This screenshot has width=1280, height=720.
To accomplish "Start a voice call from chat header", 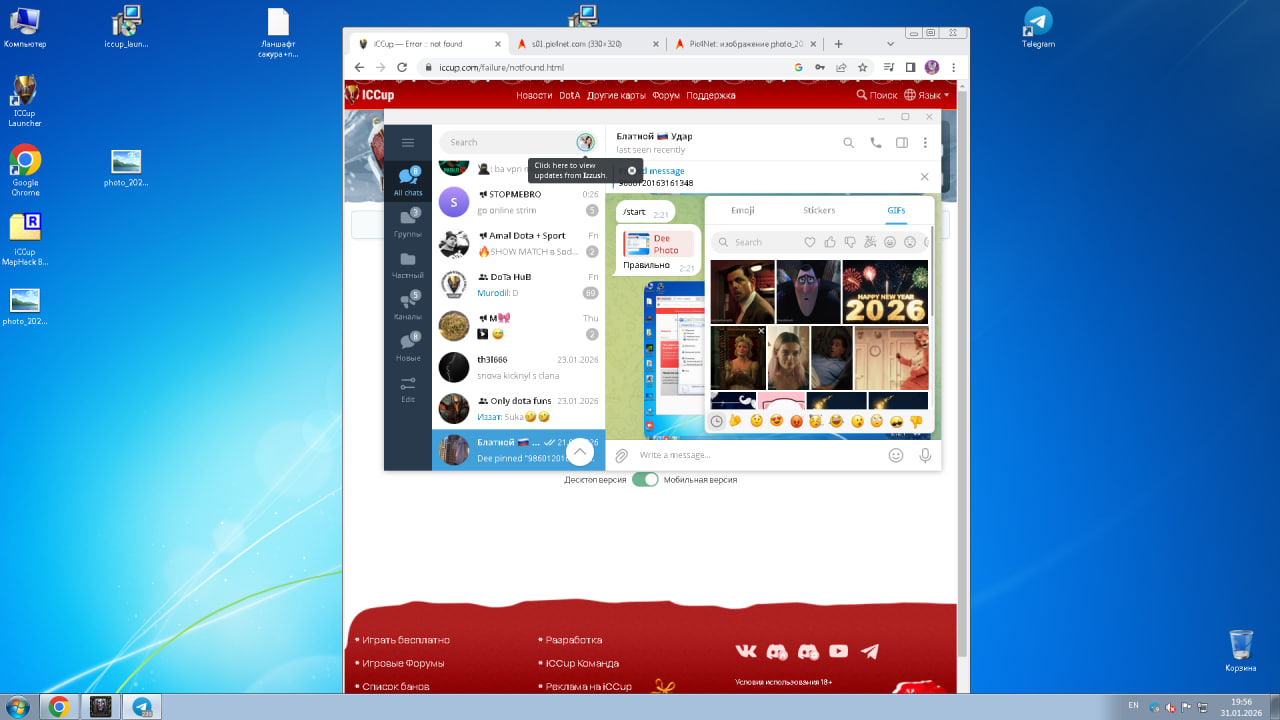I will tap(876, 143).
